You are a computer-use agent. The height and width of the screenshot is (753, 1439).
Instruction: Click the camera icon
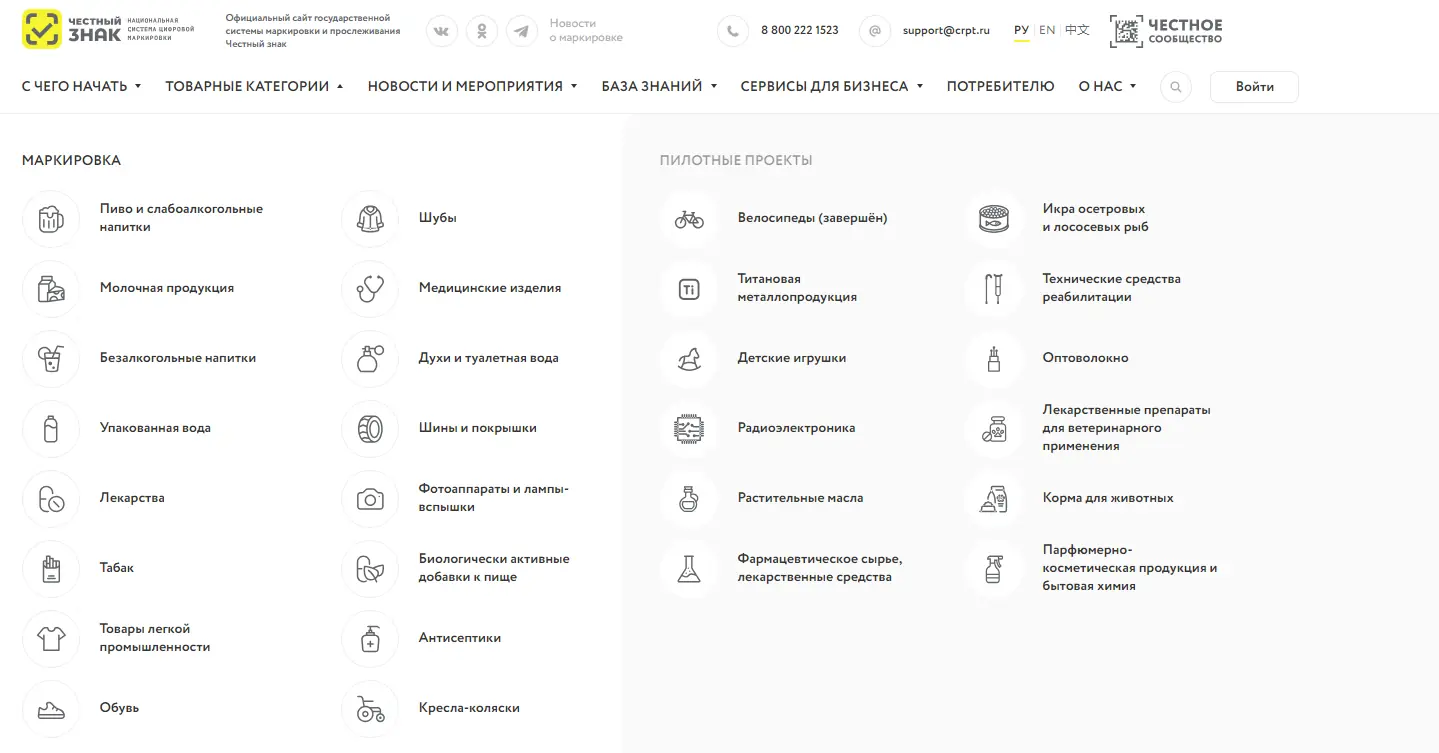(370, 499)
